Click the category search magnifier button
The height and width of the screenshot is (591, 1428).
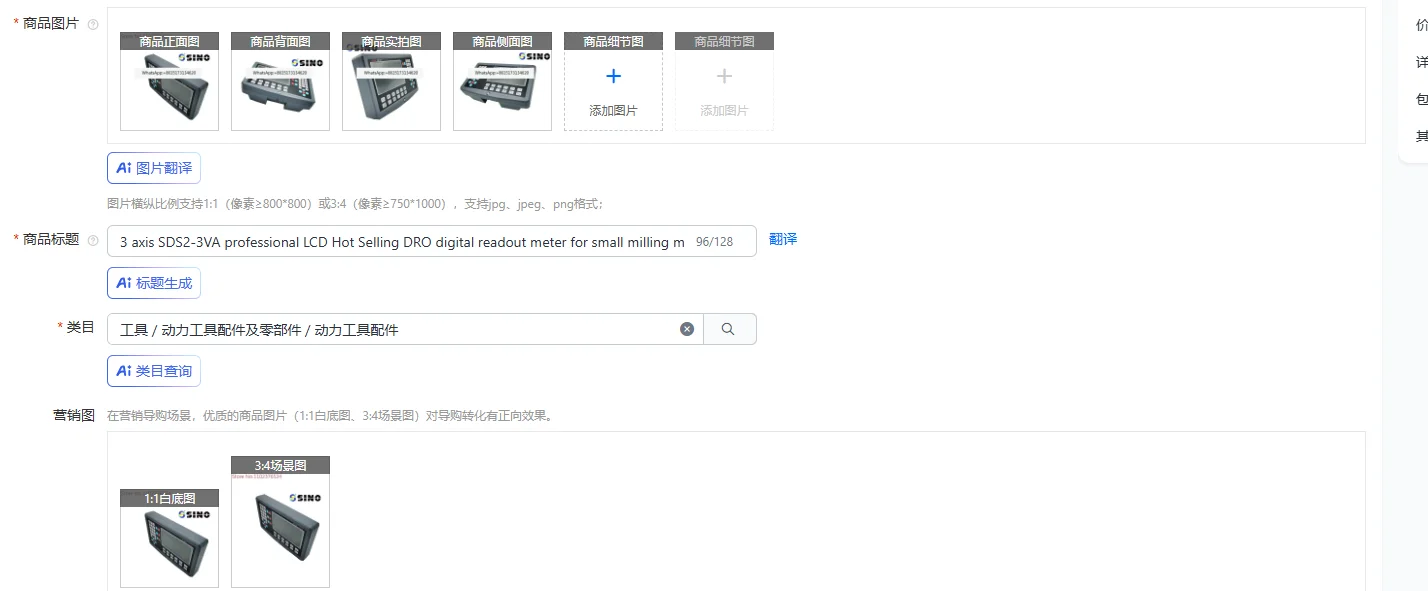(729, 329)
